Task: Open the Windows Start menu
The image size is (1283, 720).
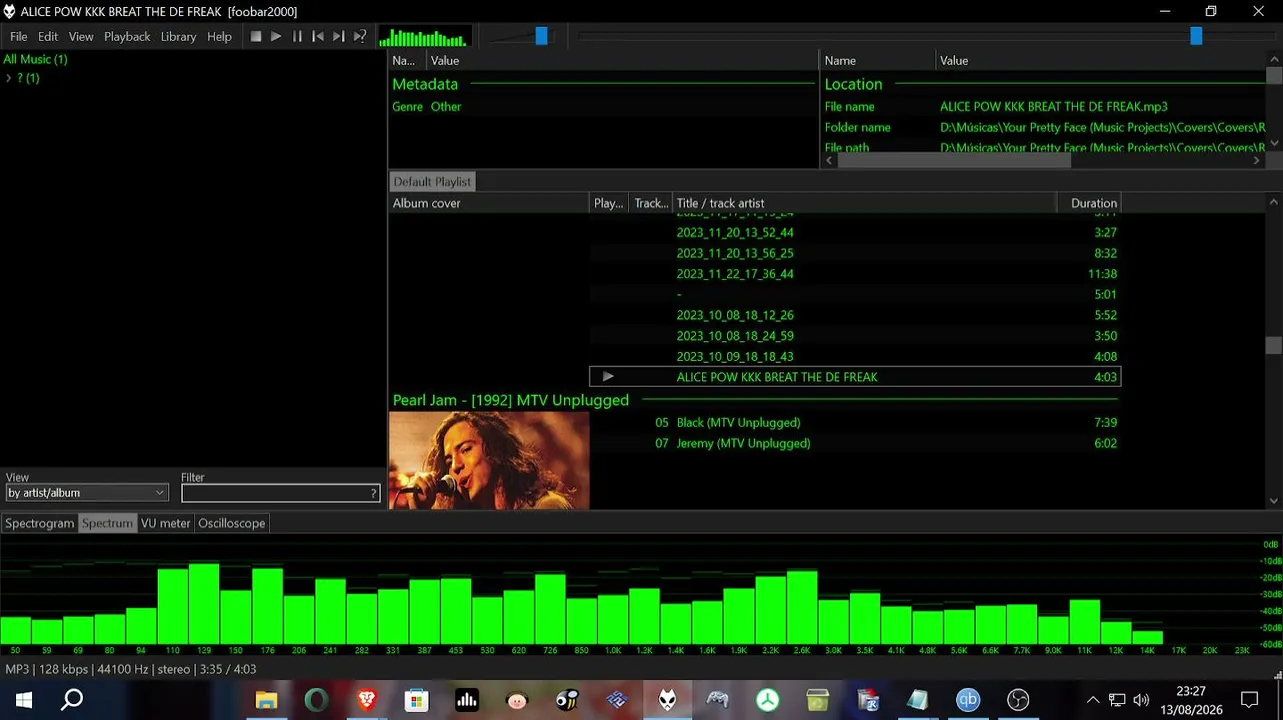Action: tap(24, 700)
